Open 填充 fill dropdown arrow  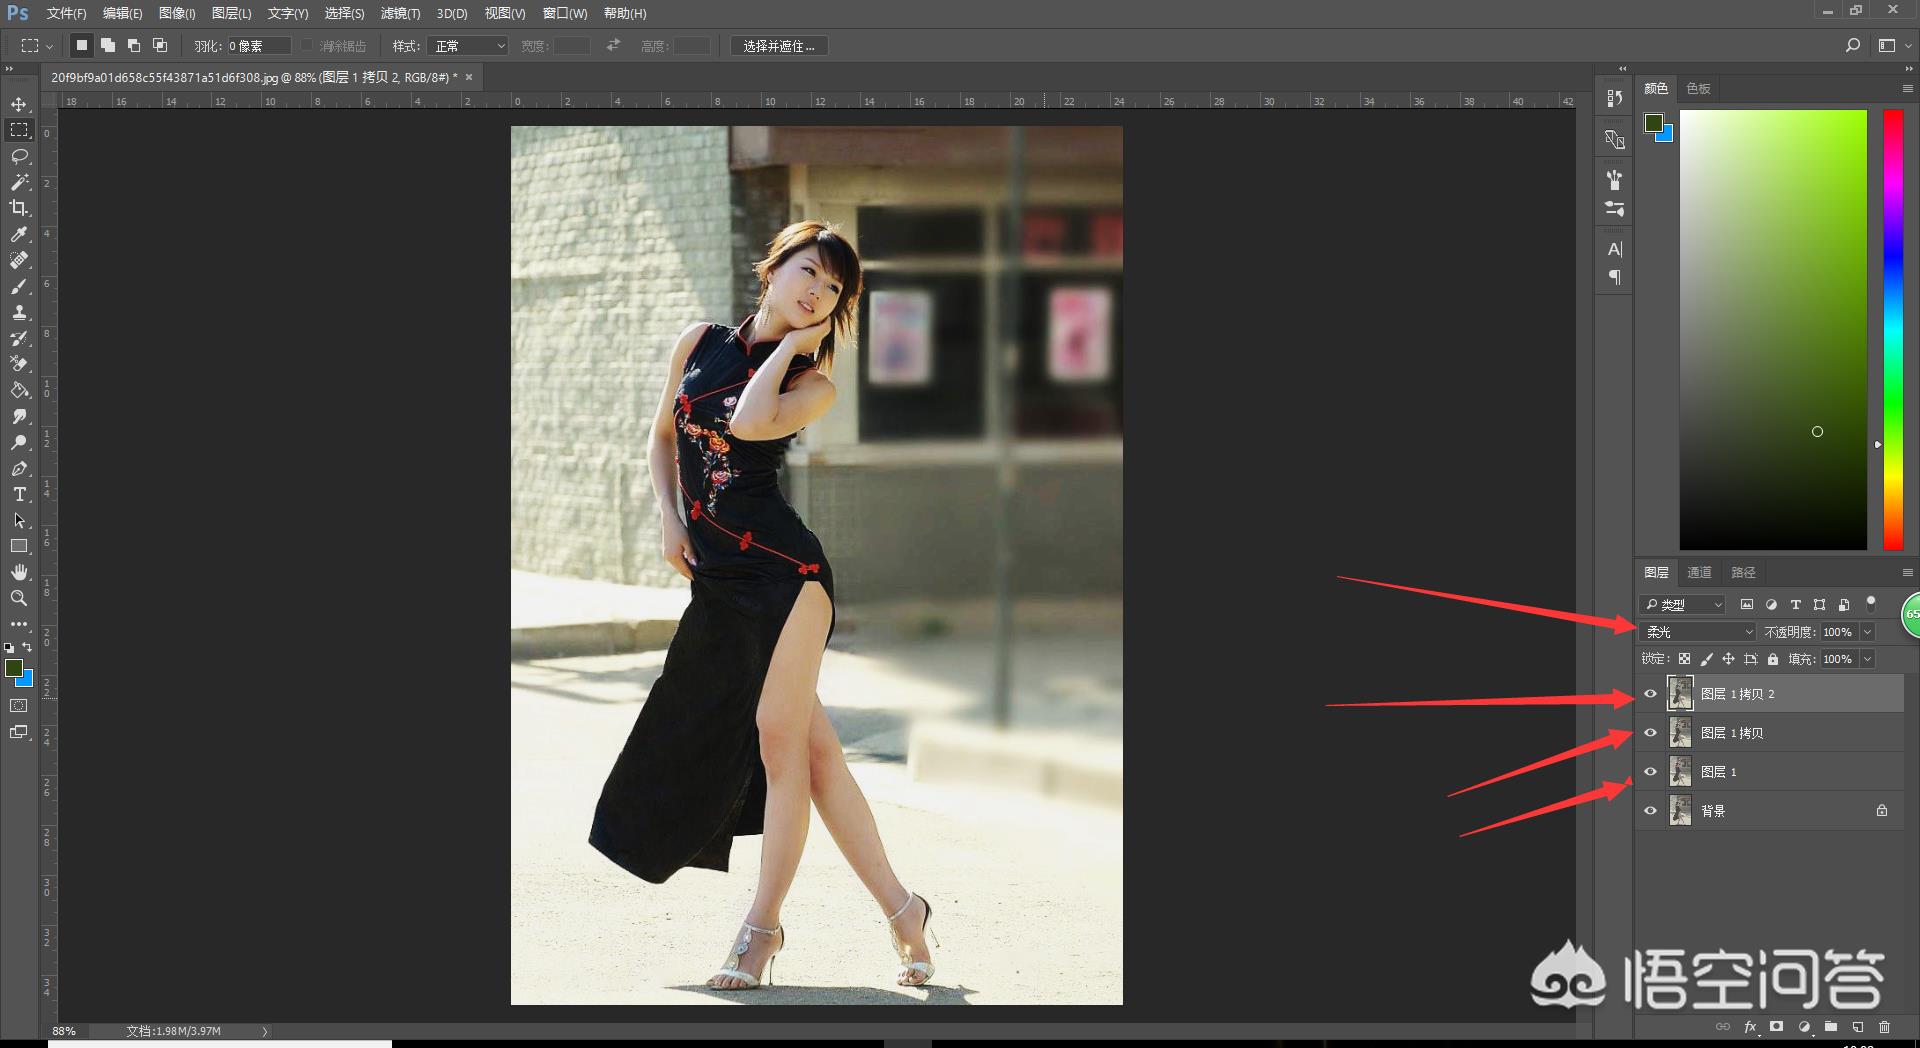(1867, 659)
